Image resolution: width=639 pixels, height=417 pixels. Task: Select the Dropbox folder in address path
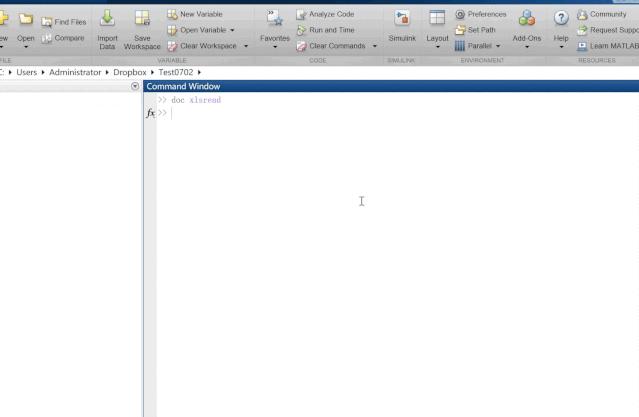pyautogui.click(x=130, y=72)
